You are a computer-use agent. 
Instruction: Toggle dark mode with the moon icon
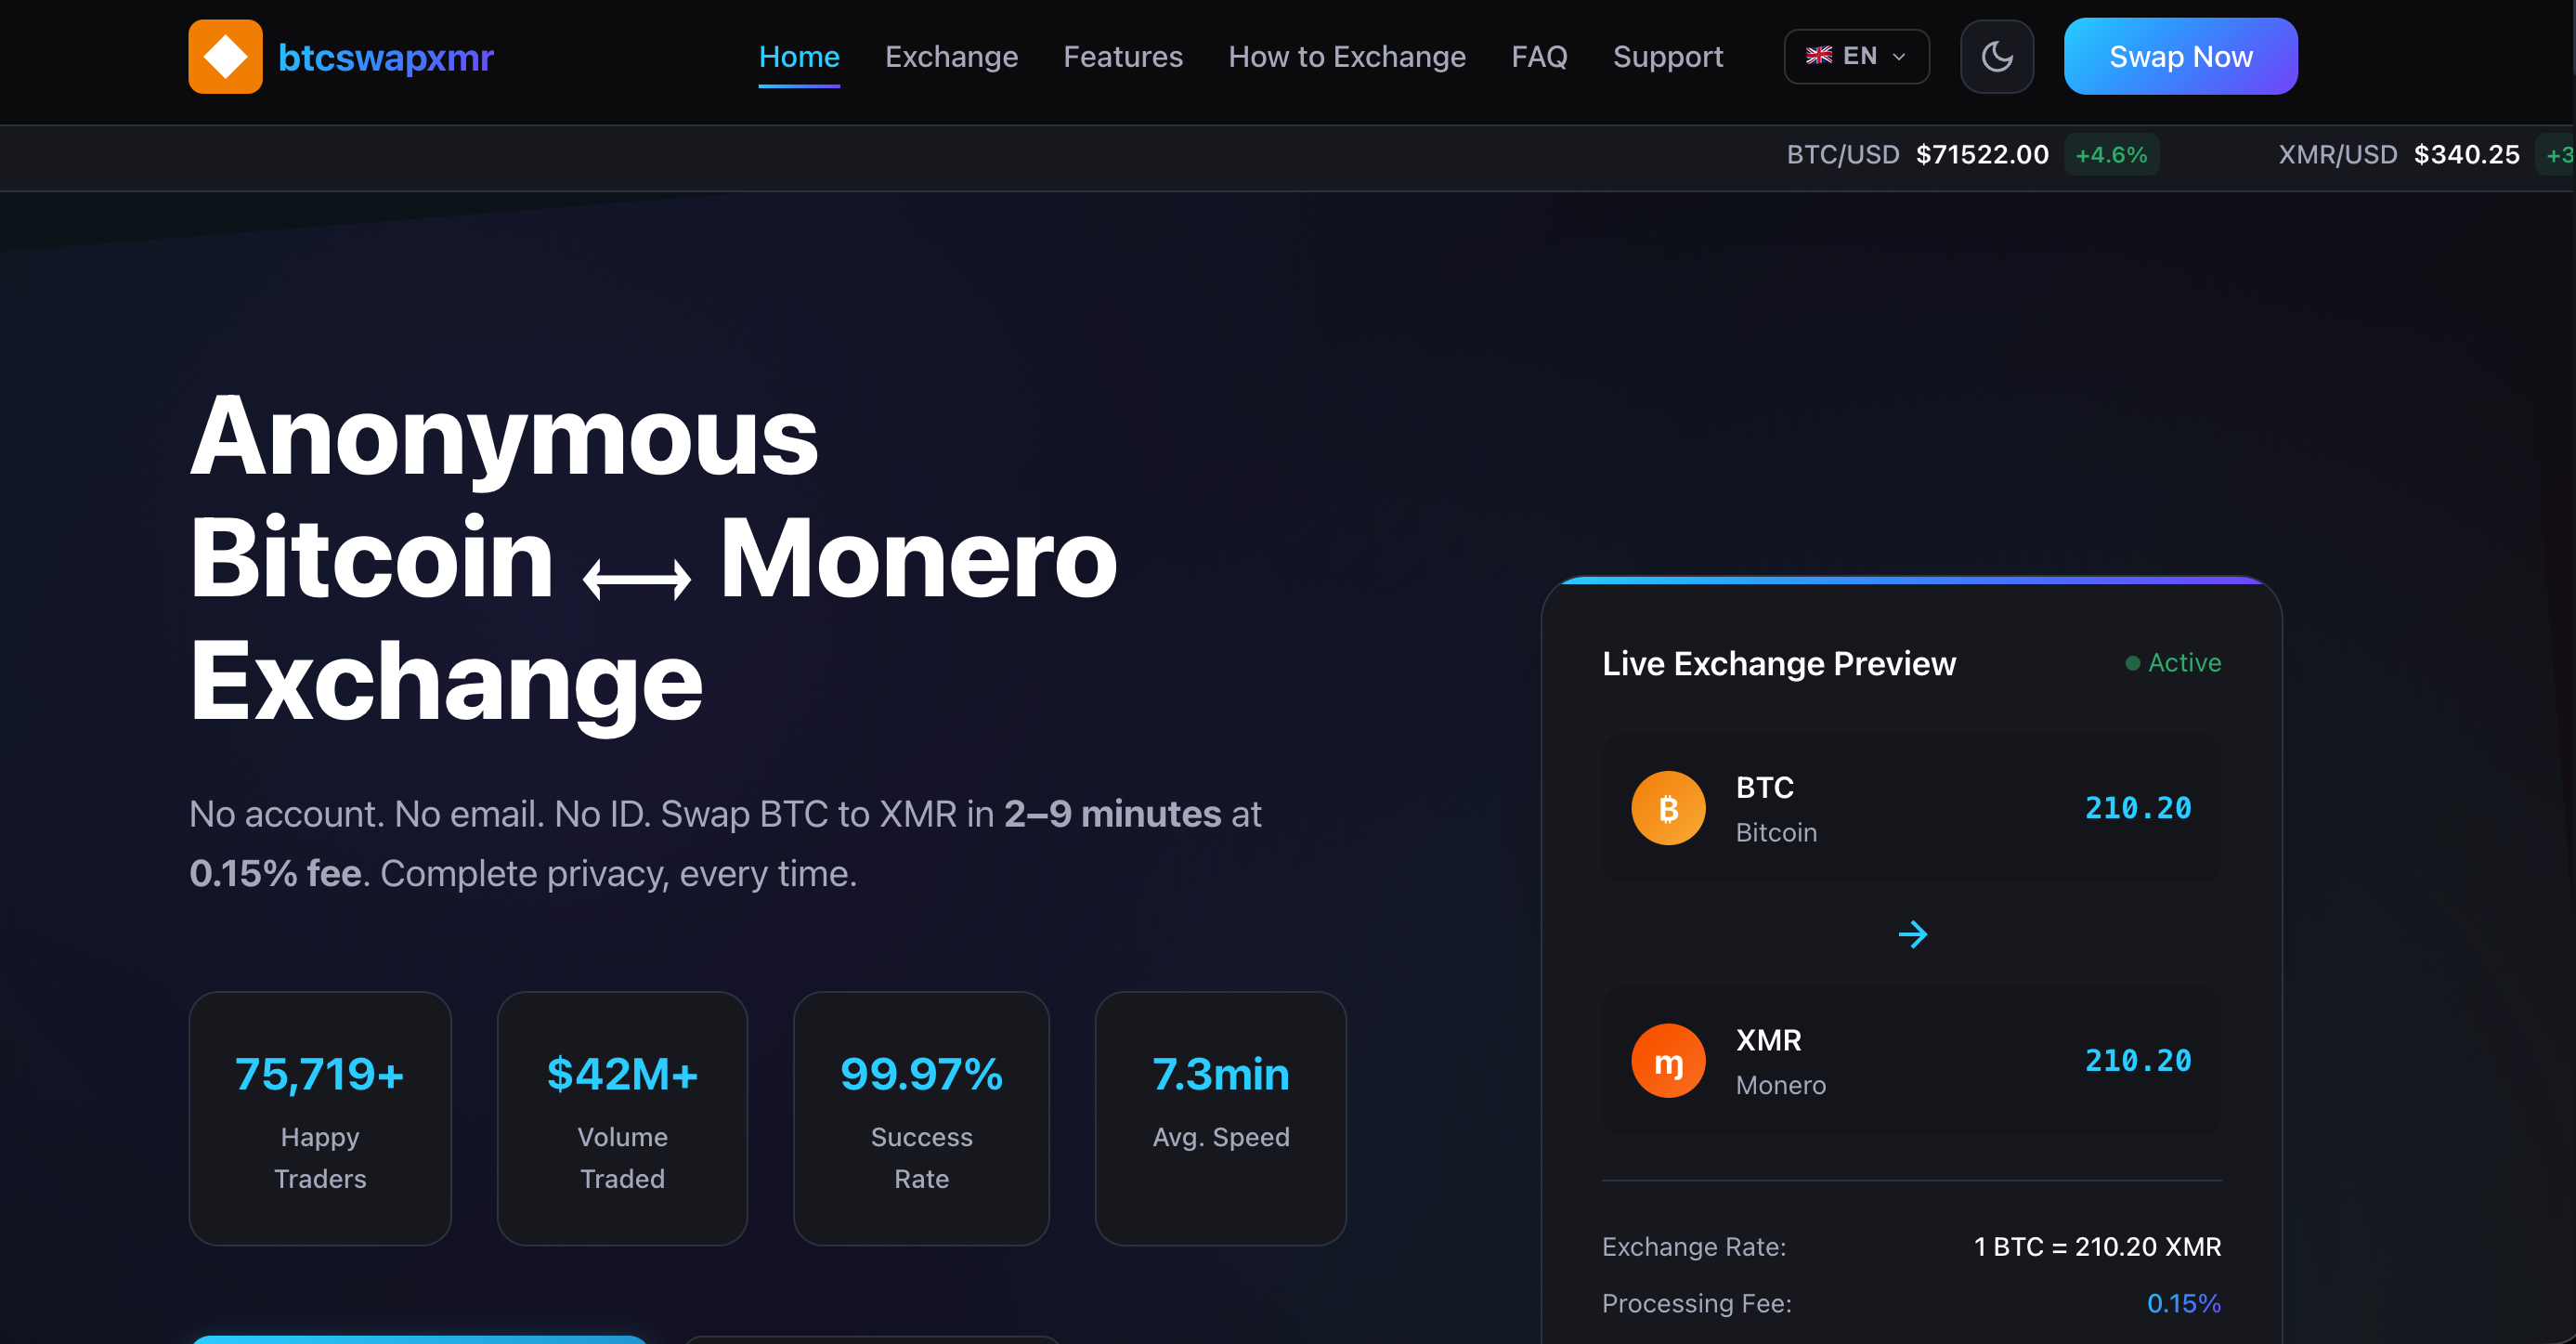tap(1996, 57)
